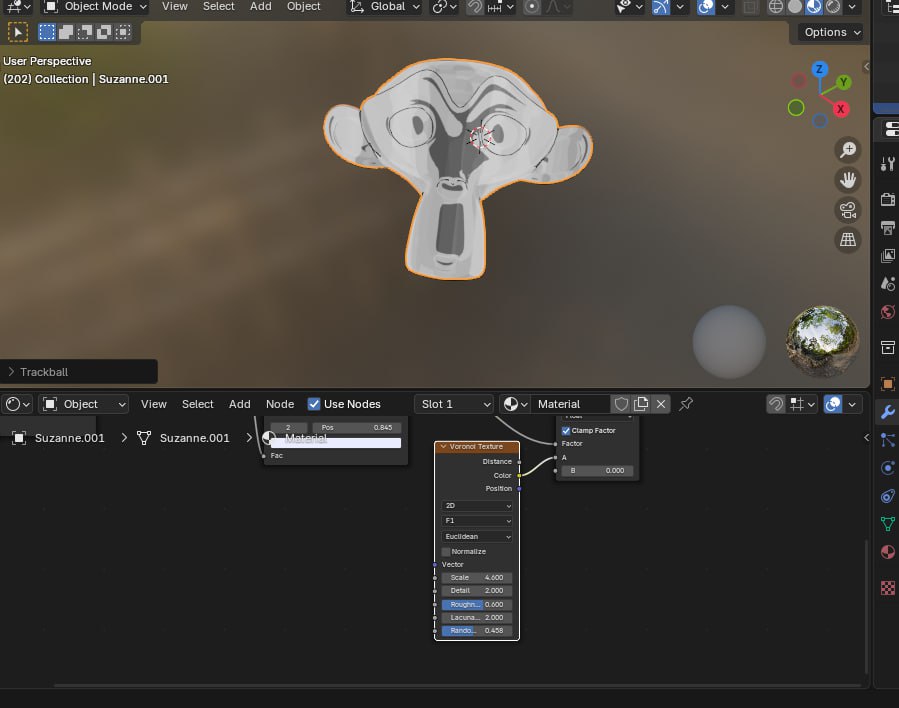This screenshot has width=899, height=708.
Task: Open the viewport Options dropdown
Action: pyautogui.click(x=832, y=32)
